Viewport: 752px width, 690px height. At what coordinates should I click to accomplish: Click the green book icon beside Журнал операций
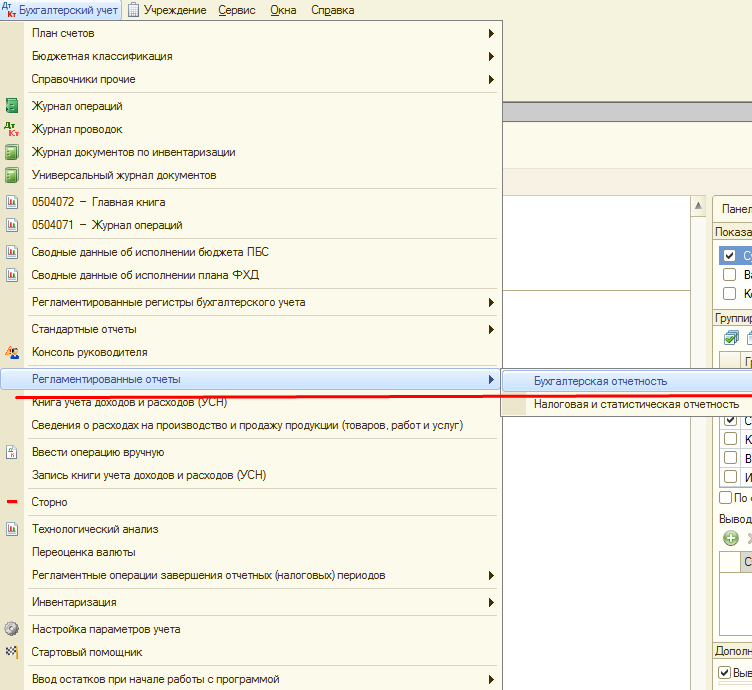coord(12,106)
